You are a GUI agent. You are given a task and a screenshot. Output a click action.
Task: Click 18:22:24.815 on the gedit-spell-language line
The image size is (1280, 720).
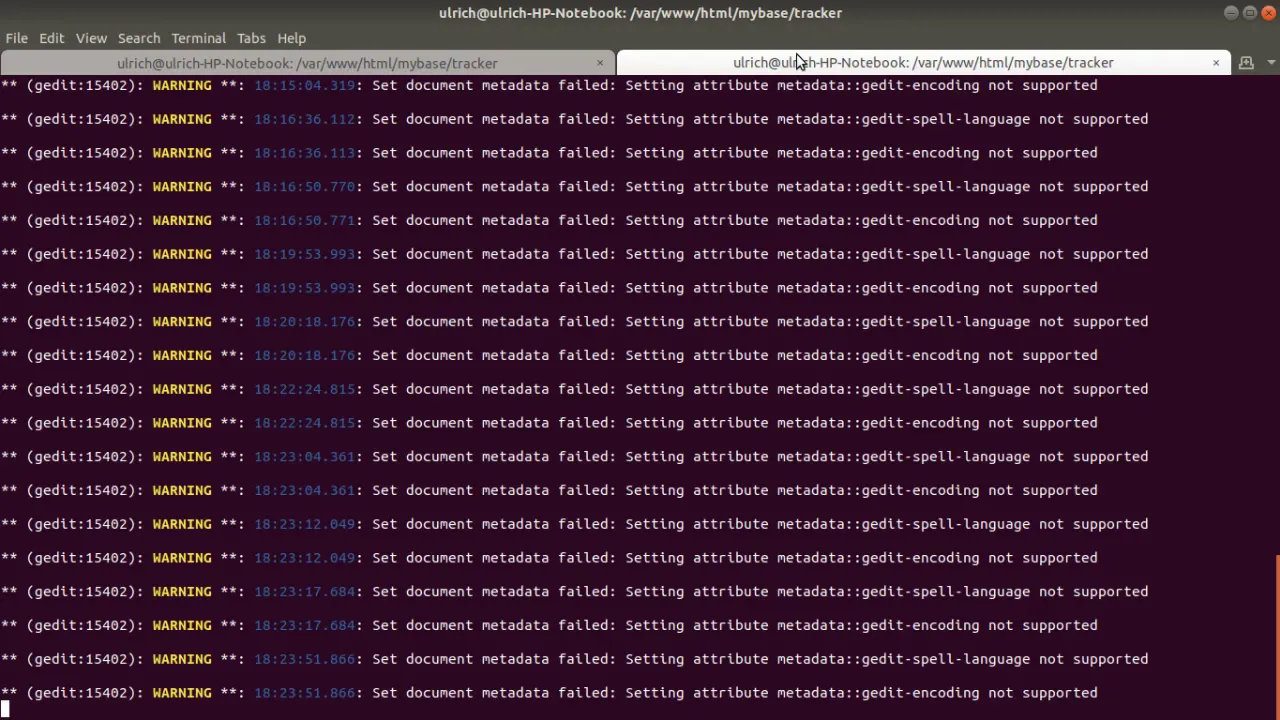pos(305,389)
